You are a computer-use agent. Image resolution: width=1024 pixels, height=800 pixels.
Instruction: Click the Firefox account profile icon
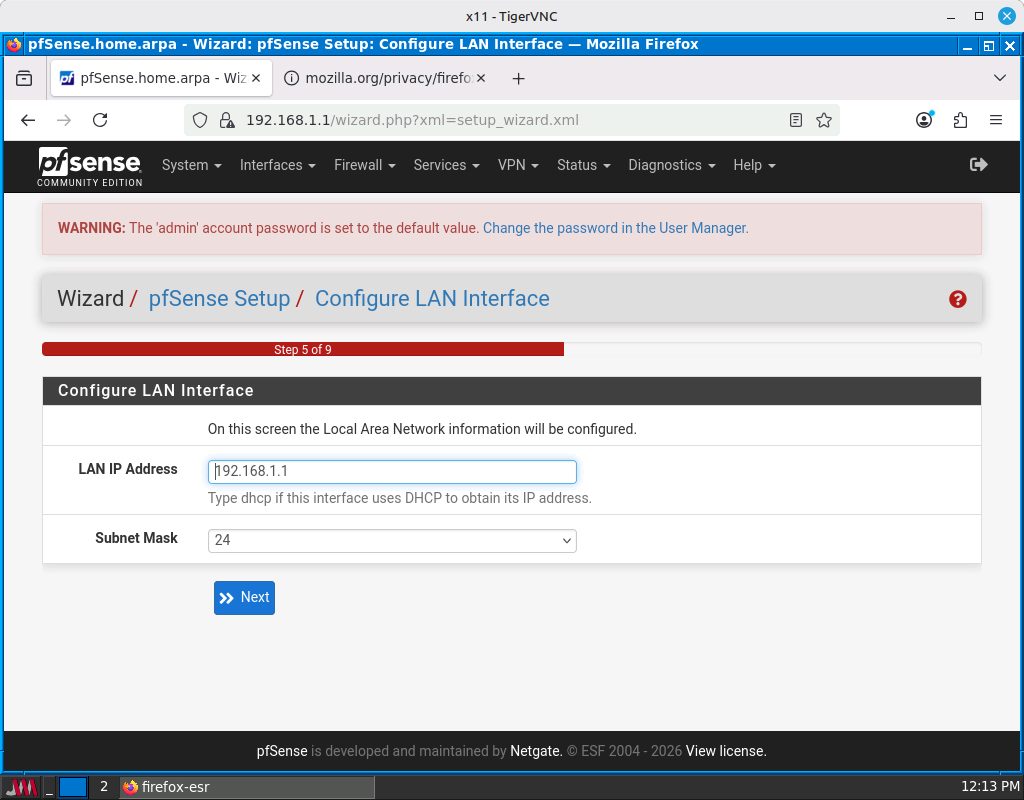click(924, 120)
